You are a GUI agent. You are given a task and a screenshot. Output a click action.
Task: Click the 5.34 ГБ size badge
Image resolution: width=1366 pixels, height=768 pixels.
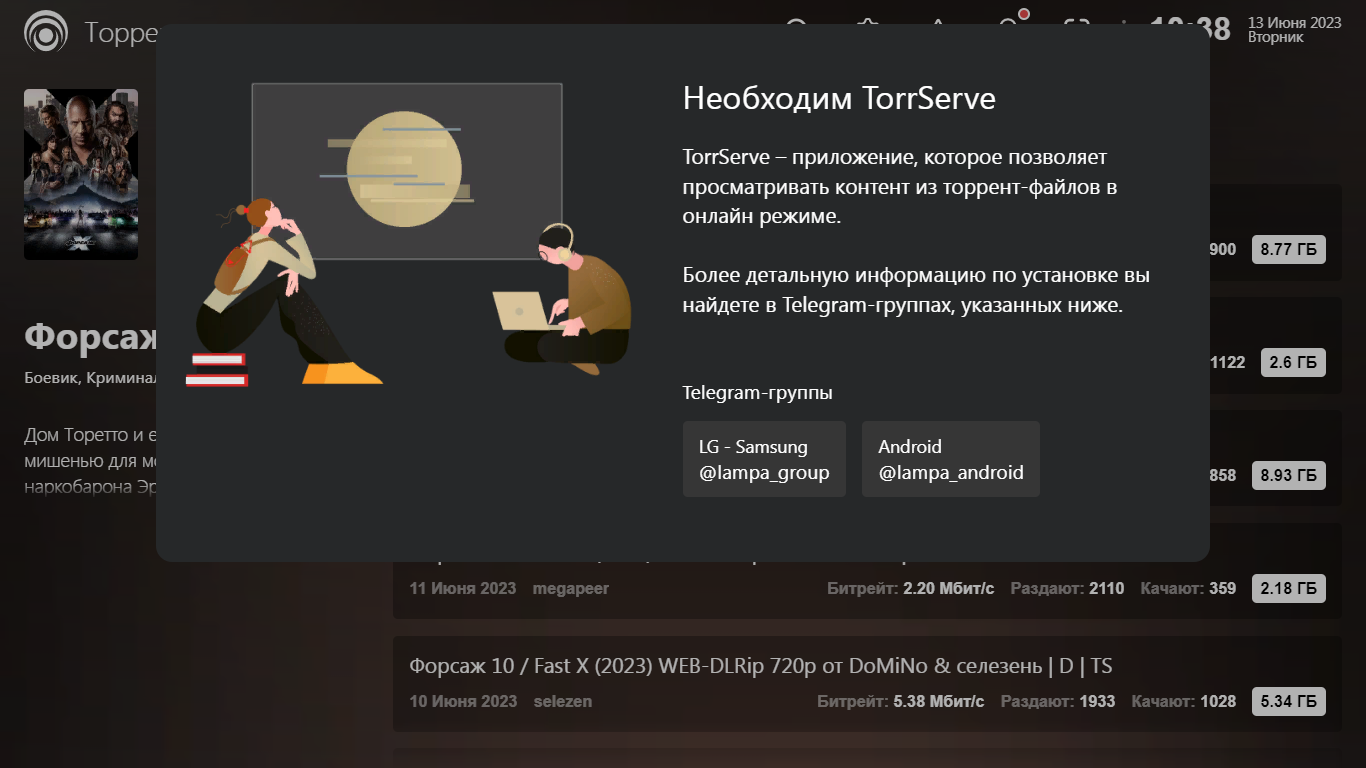coord(1289,701)
